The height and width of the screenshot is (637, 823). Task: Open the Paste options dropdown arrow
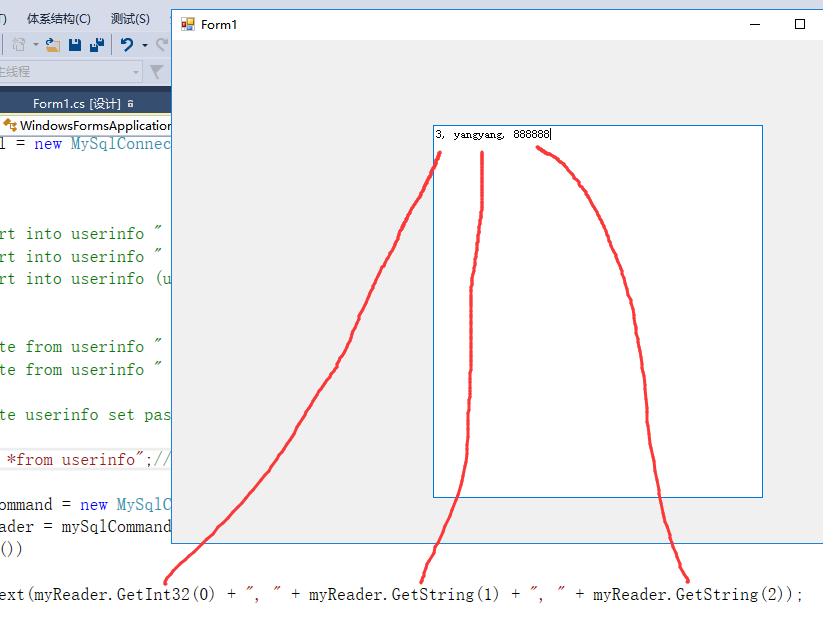[x=35, y=45]
